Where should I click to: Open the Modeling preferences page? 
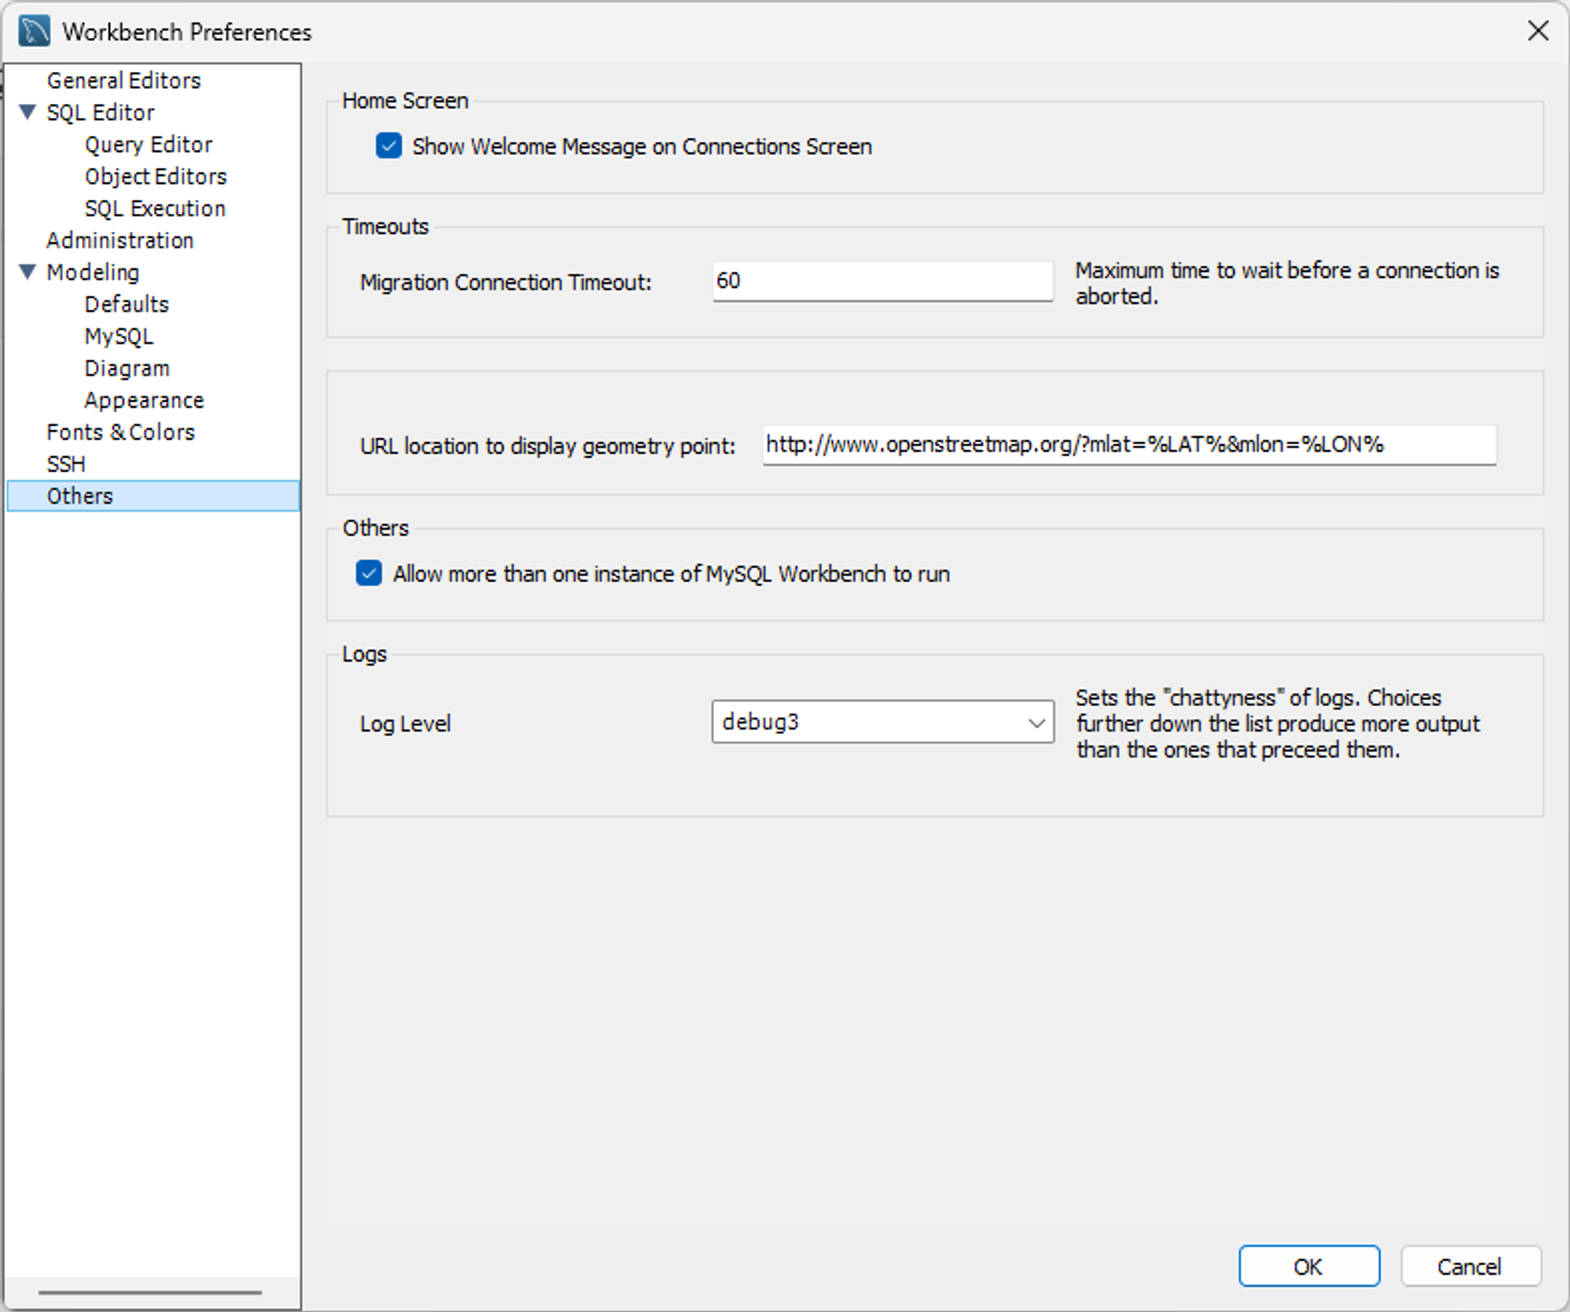point(93,272)
